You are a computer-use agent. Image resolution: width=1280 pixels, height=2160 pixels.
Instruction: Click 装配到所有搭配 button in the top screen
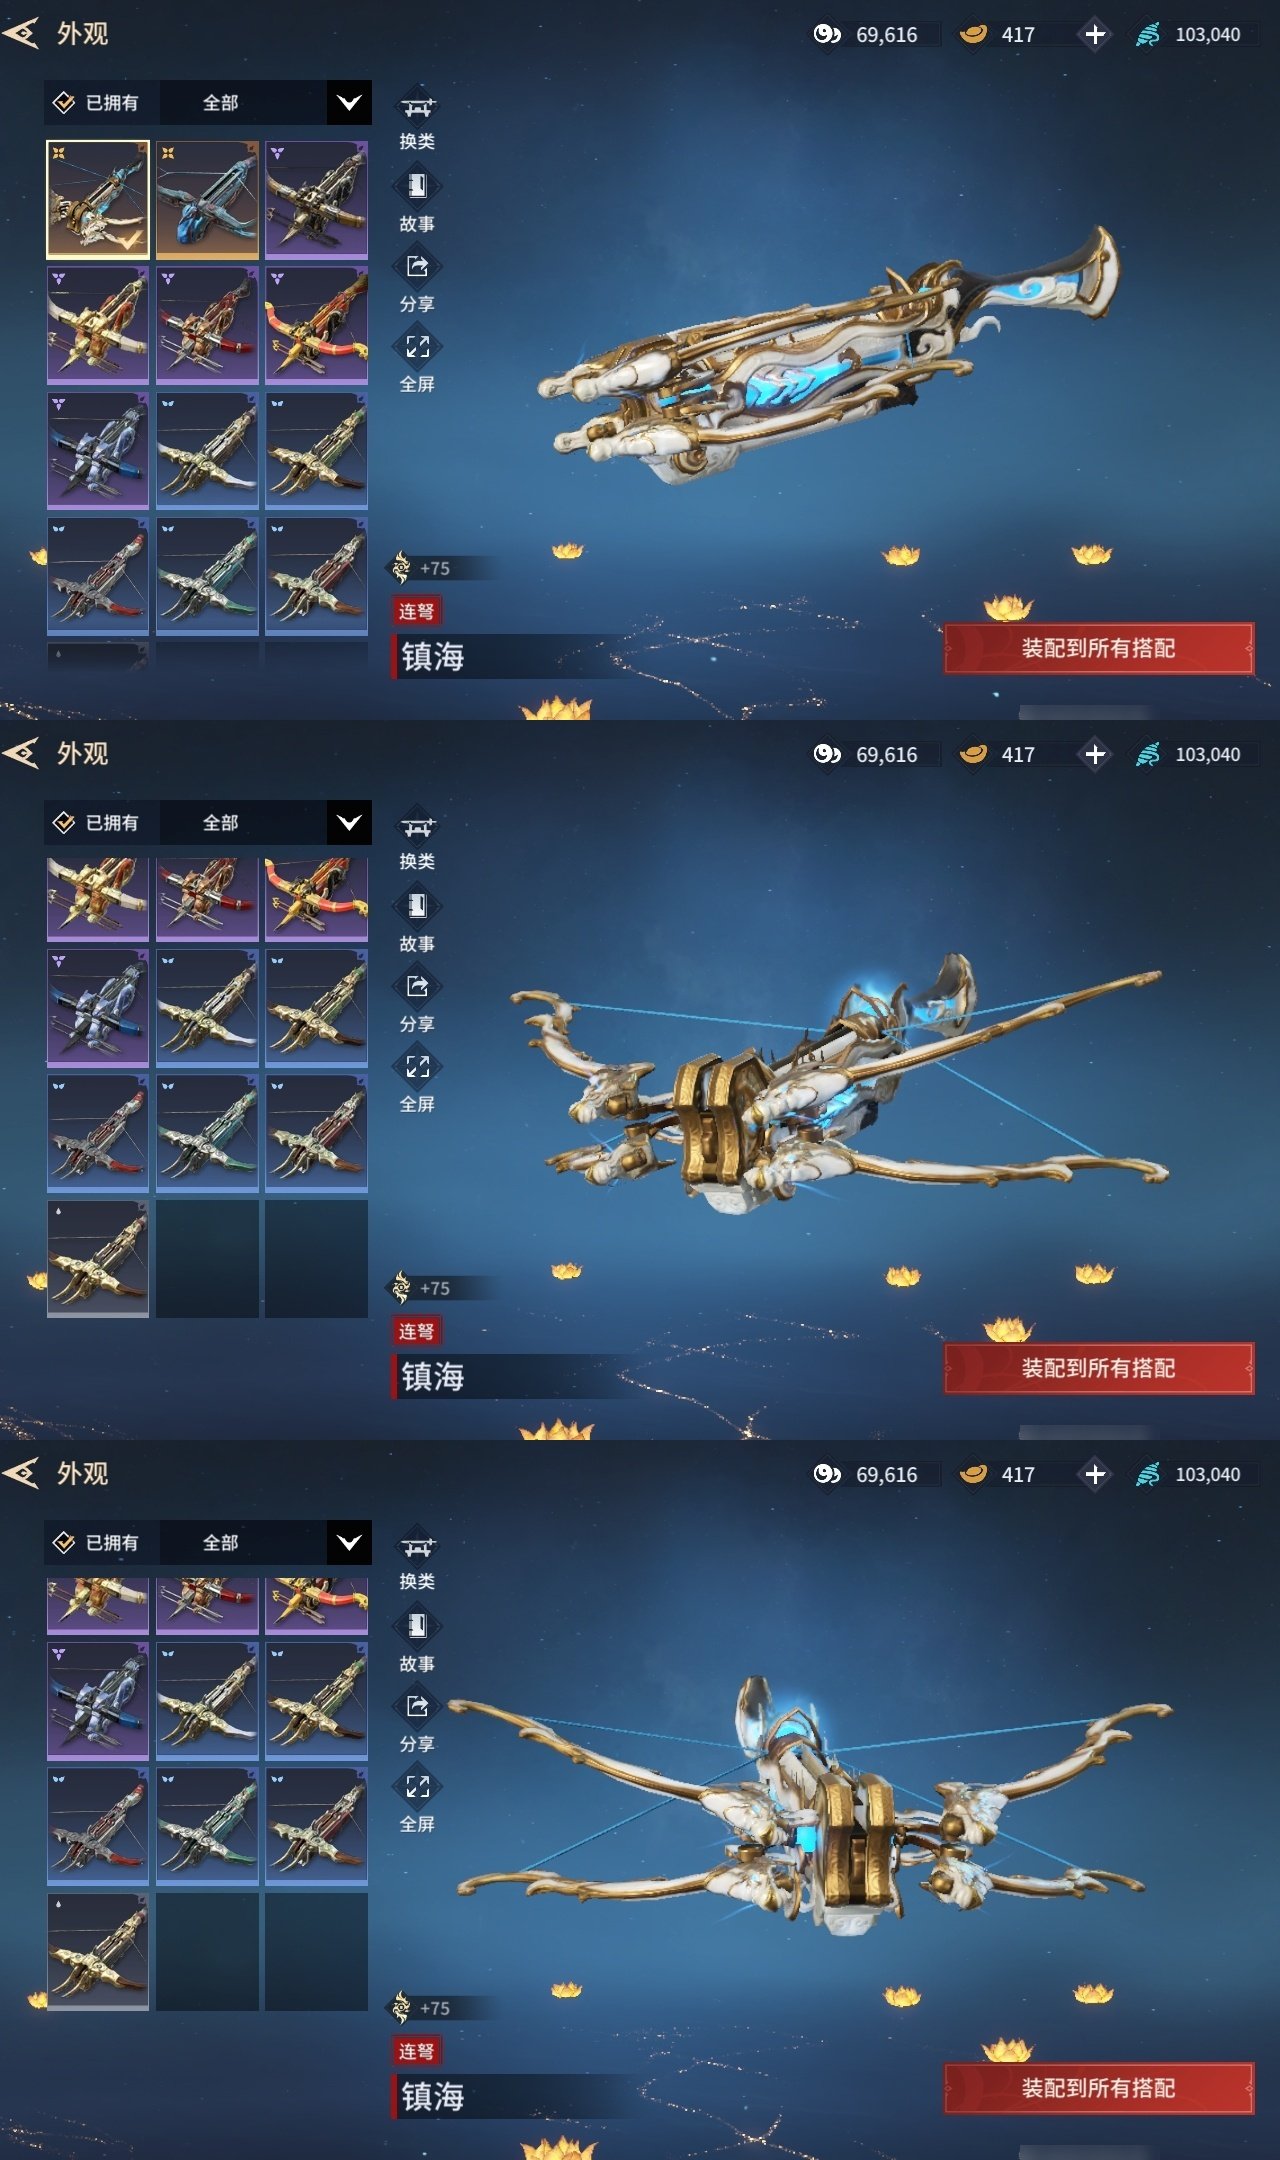click(1098, 648)
